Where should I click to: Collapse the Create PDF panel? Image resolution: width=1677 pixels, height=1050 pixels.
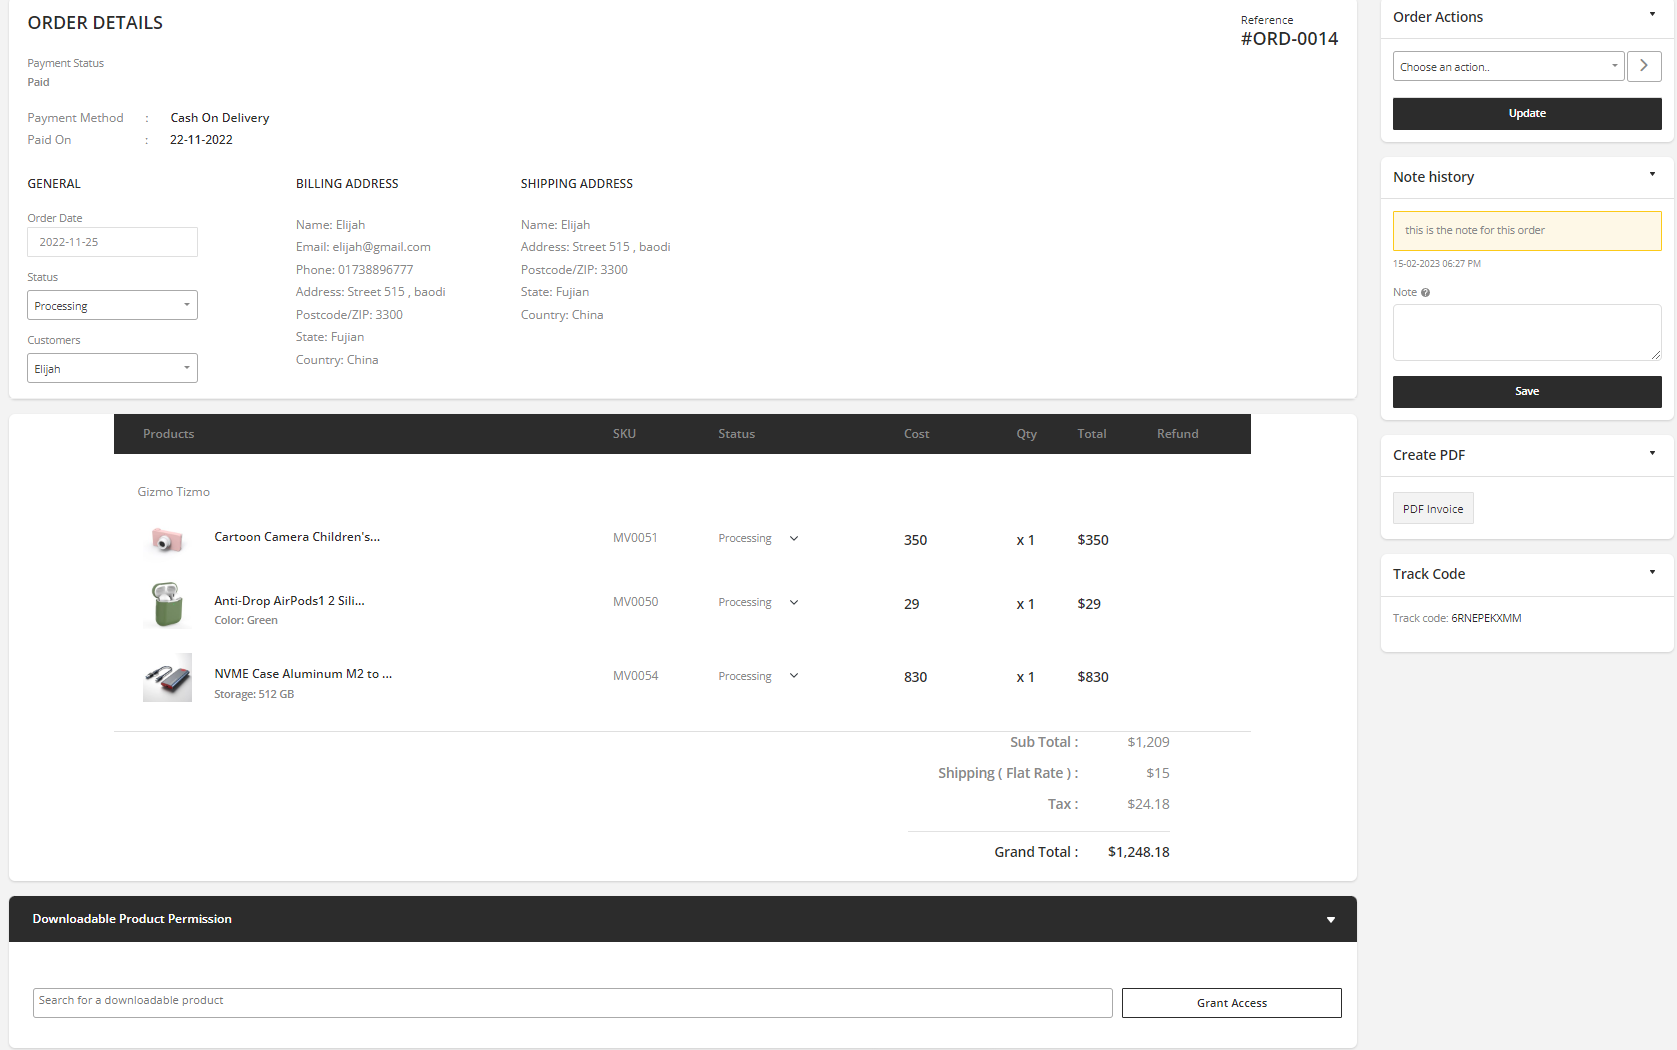pos(1651,453)
